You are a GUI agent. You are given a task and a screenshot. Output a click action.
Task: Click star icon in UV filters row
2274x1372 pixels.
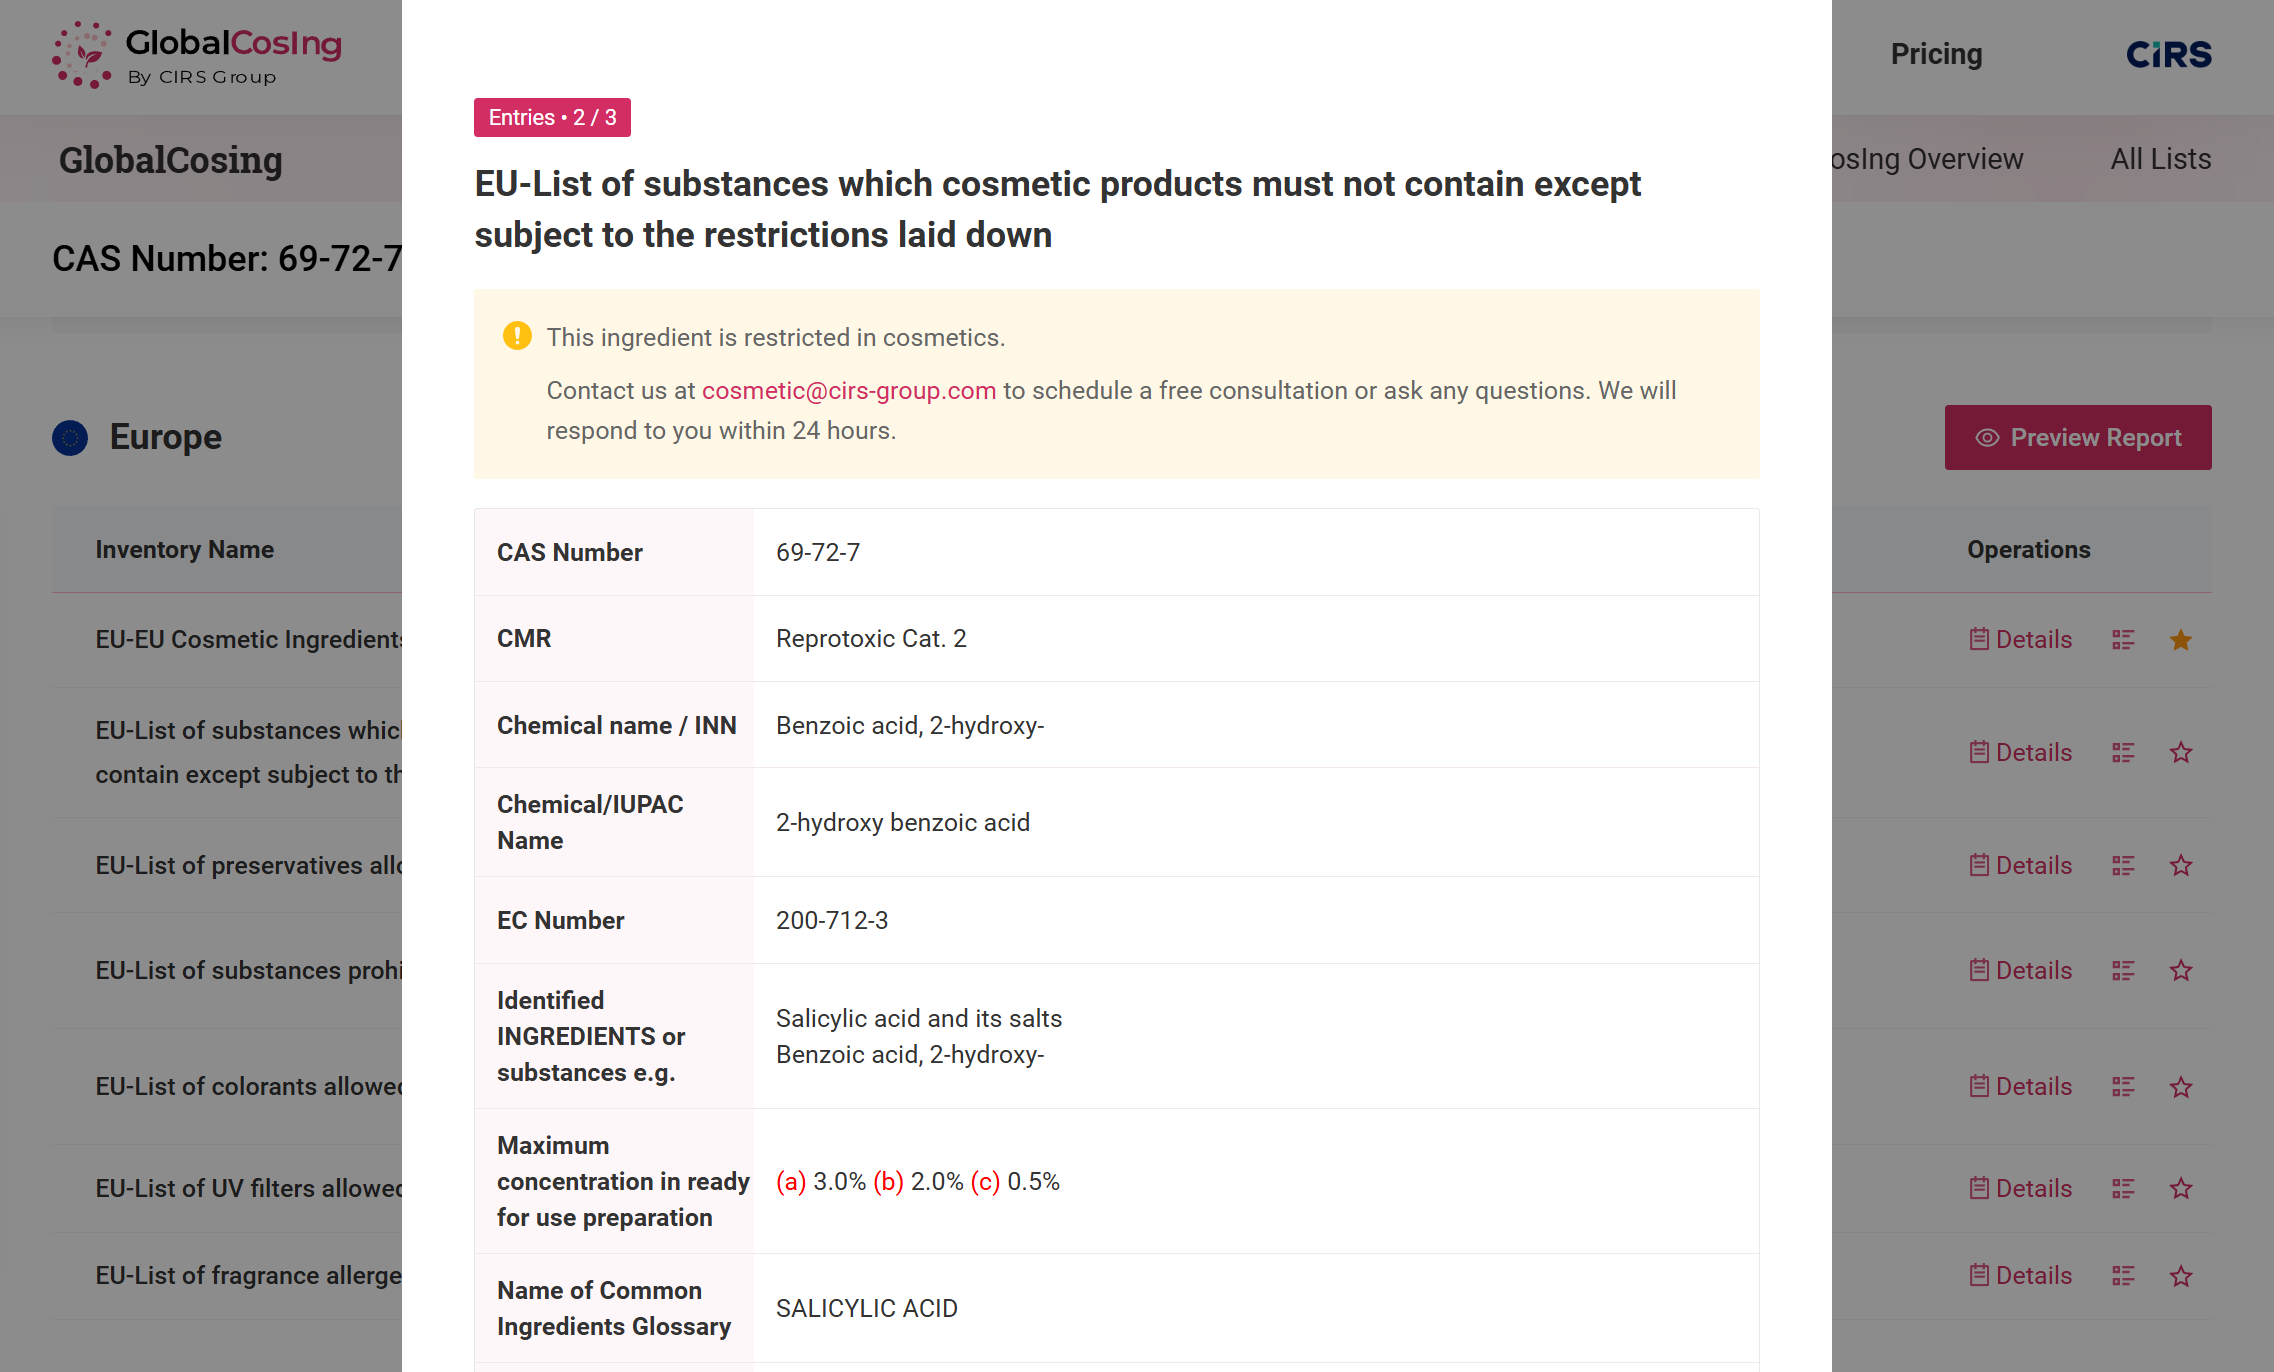click(x=2181, y=1189)
